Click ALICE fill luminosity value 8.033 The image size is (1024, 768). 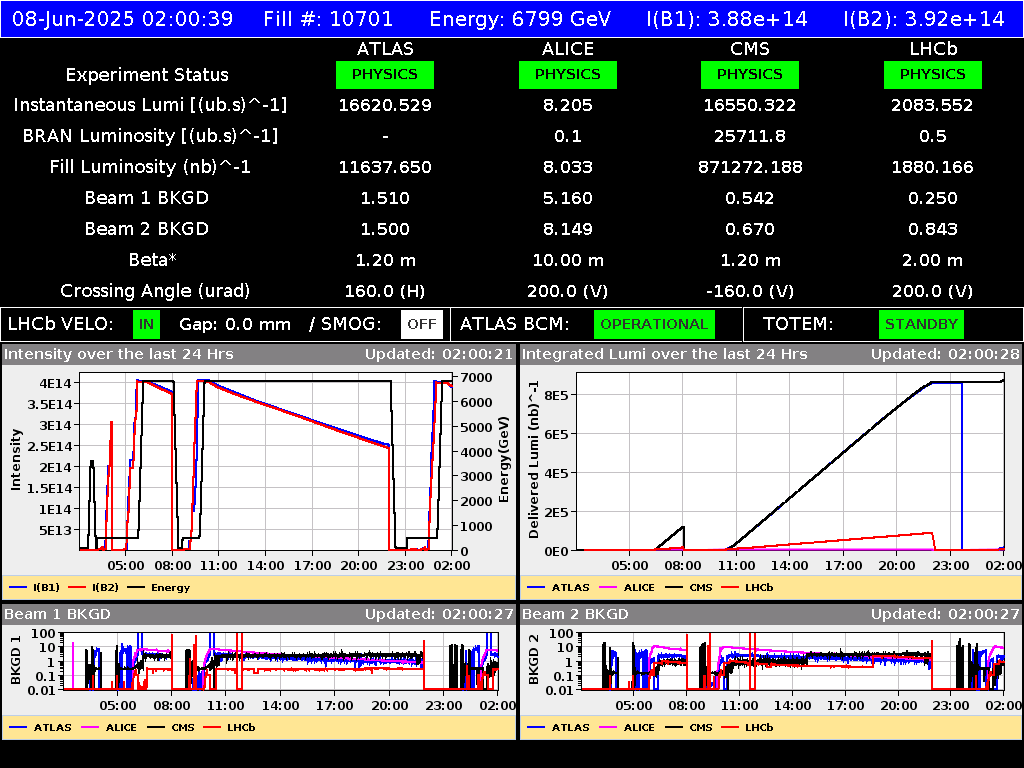tap(568, 167)
